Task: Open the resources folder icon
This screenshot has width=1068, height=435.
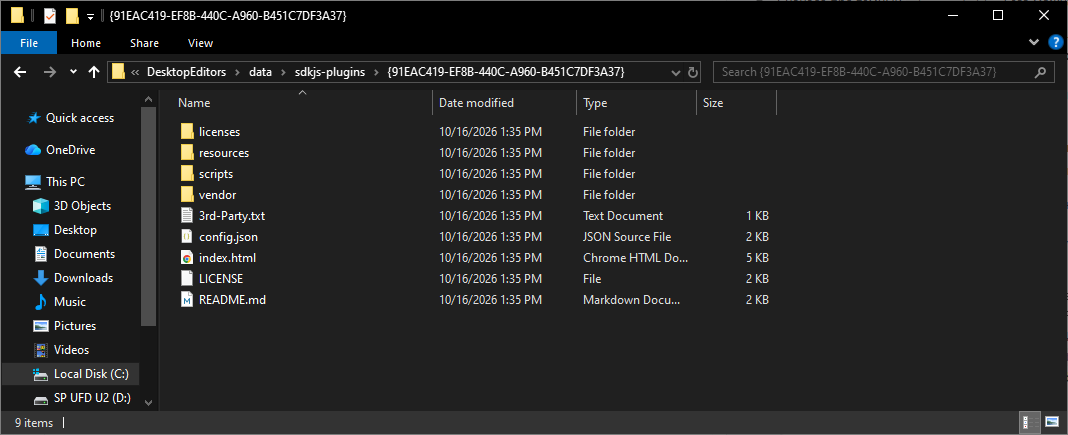Action: pos(187,152)
